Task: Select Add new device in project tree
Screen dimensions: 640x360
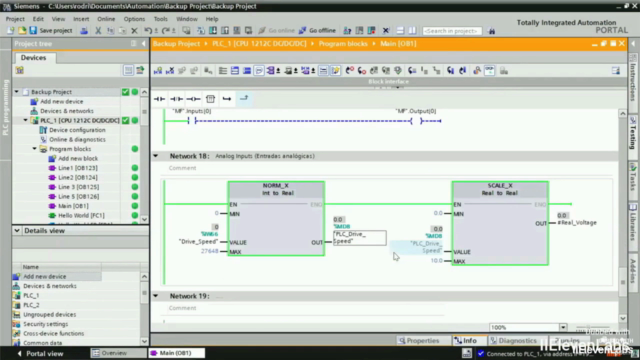Action: click(61, 101)
